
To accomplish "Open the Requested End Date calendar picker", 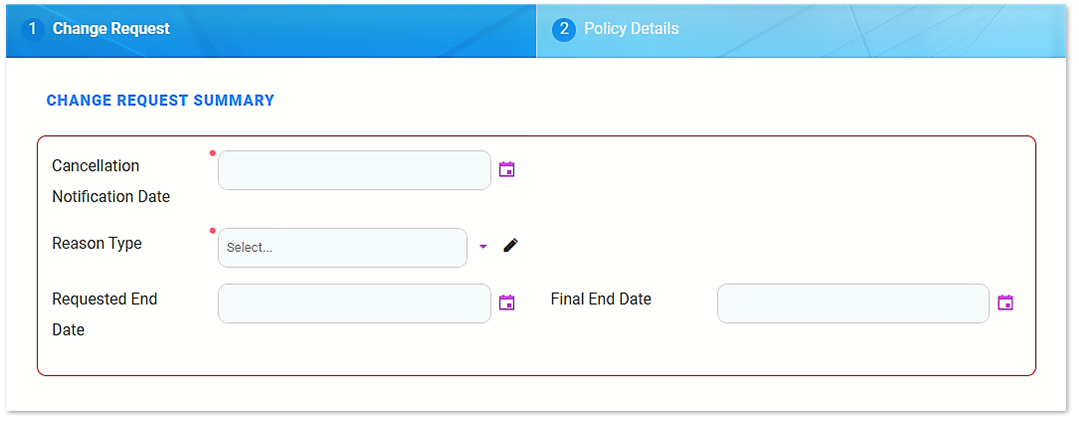I will pyautogui.click(x=507, y=303).
